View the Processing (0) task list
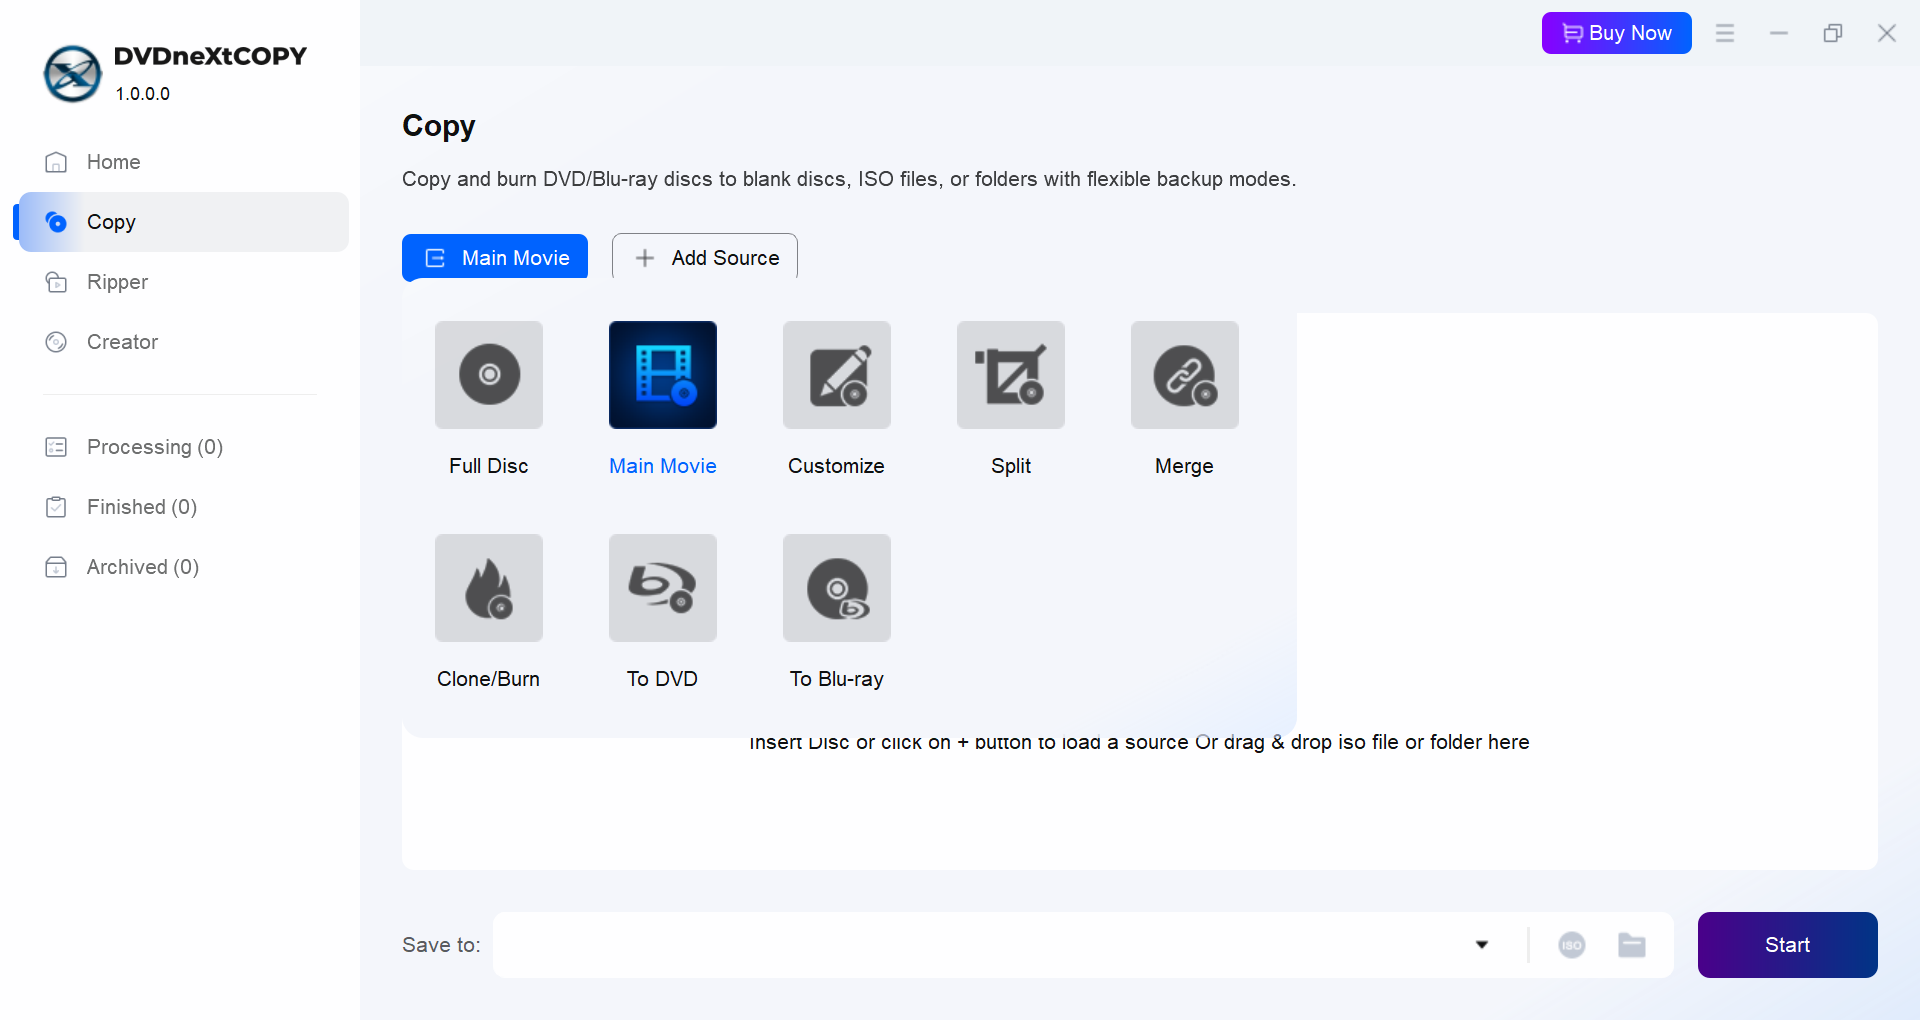This screenshot has height=1020, width=1920. (183, 447)
